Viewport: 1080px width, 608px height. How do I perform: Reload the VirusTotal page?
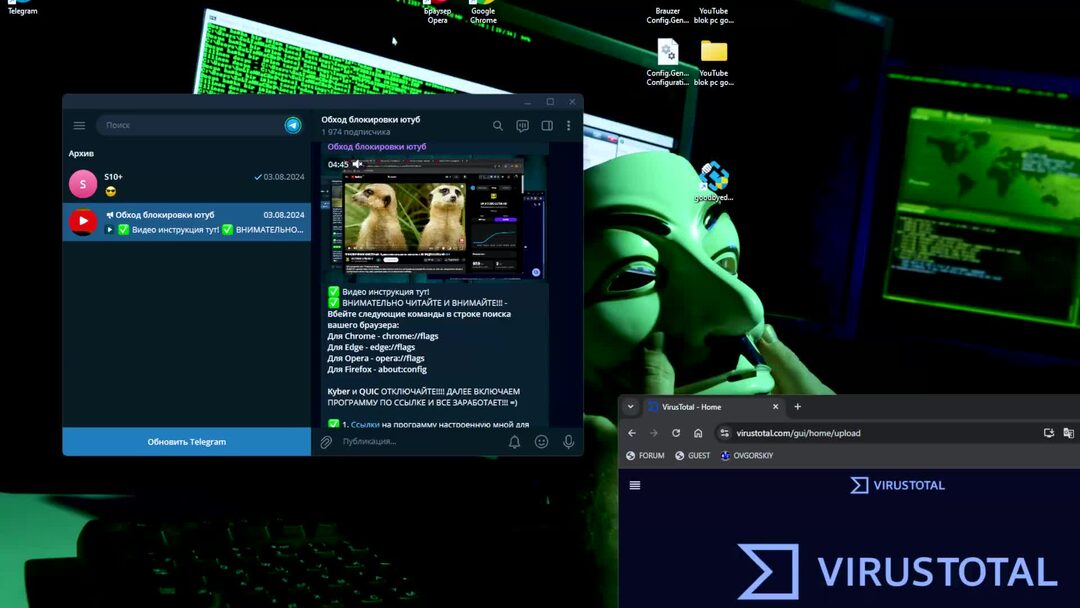676,433
